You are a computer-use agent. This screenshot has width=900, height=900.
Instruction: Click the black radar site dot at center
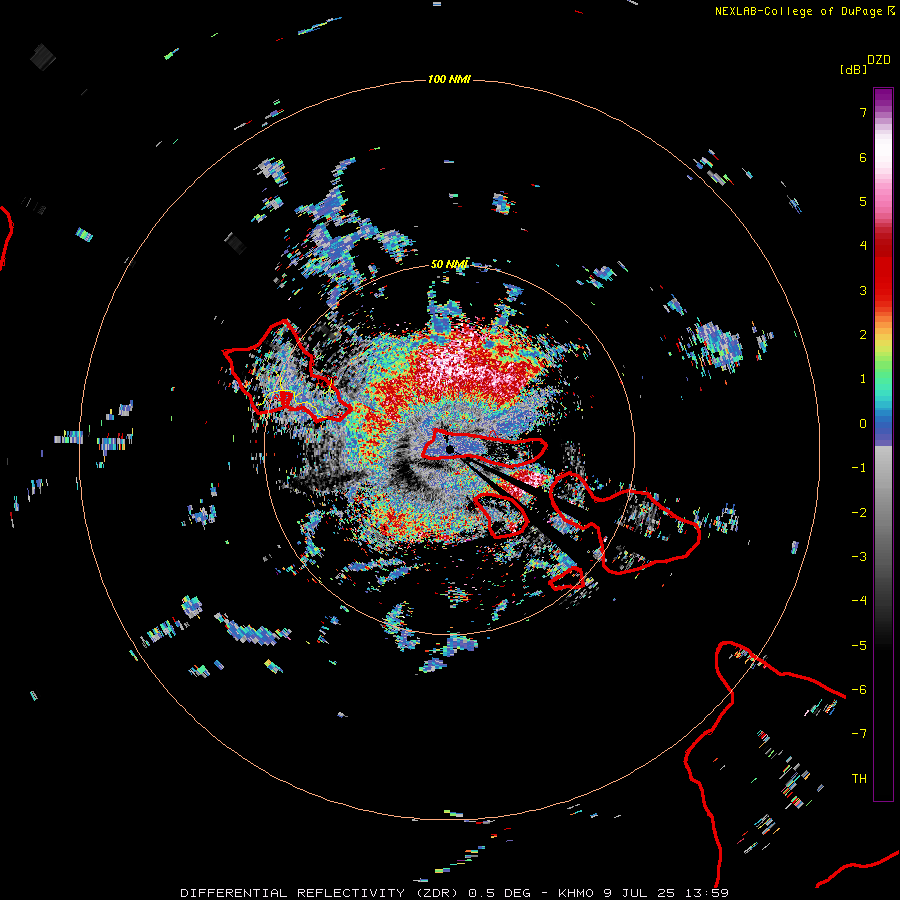[x=449, y=449]
